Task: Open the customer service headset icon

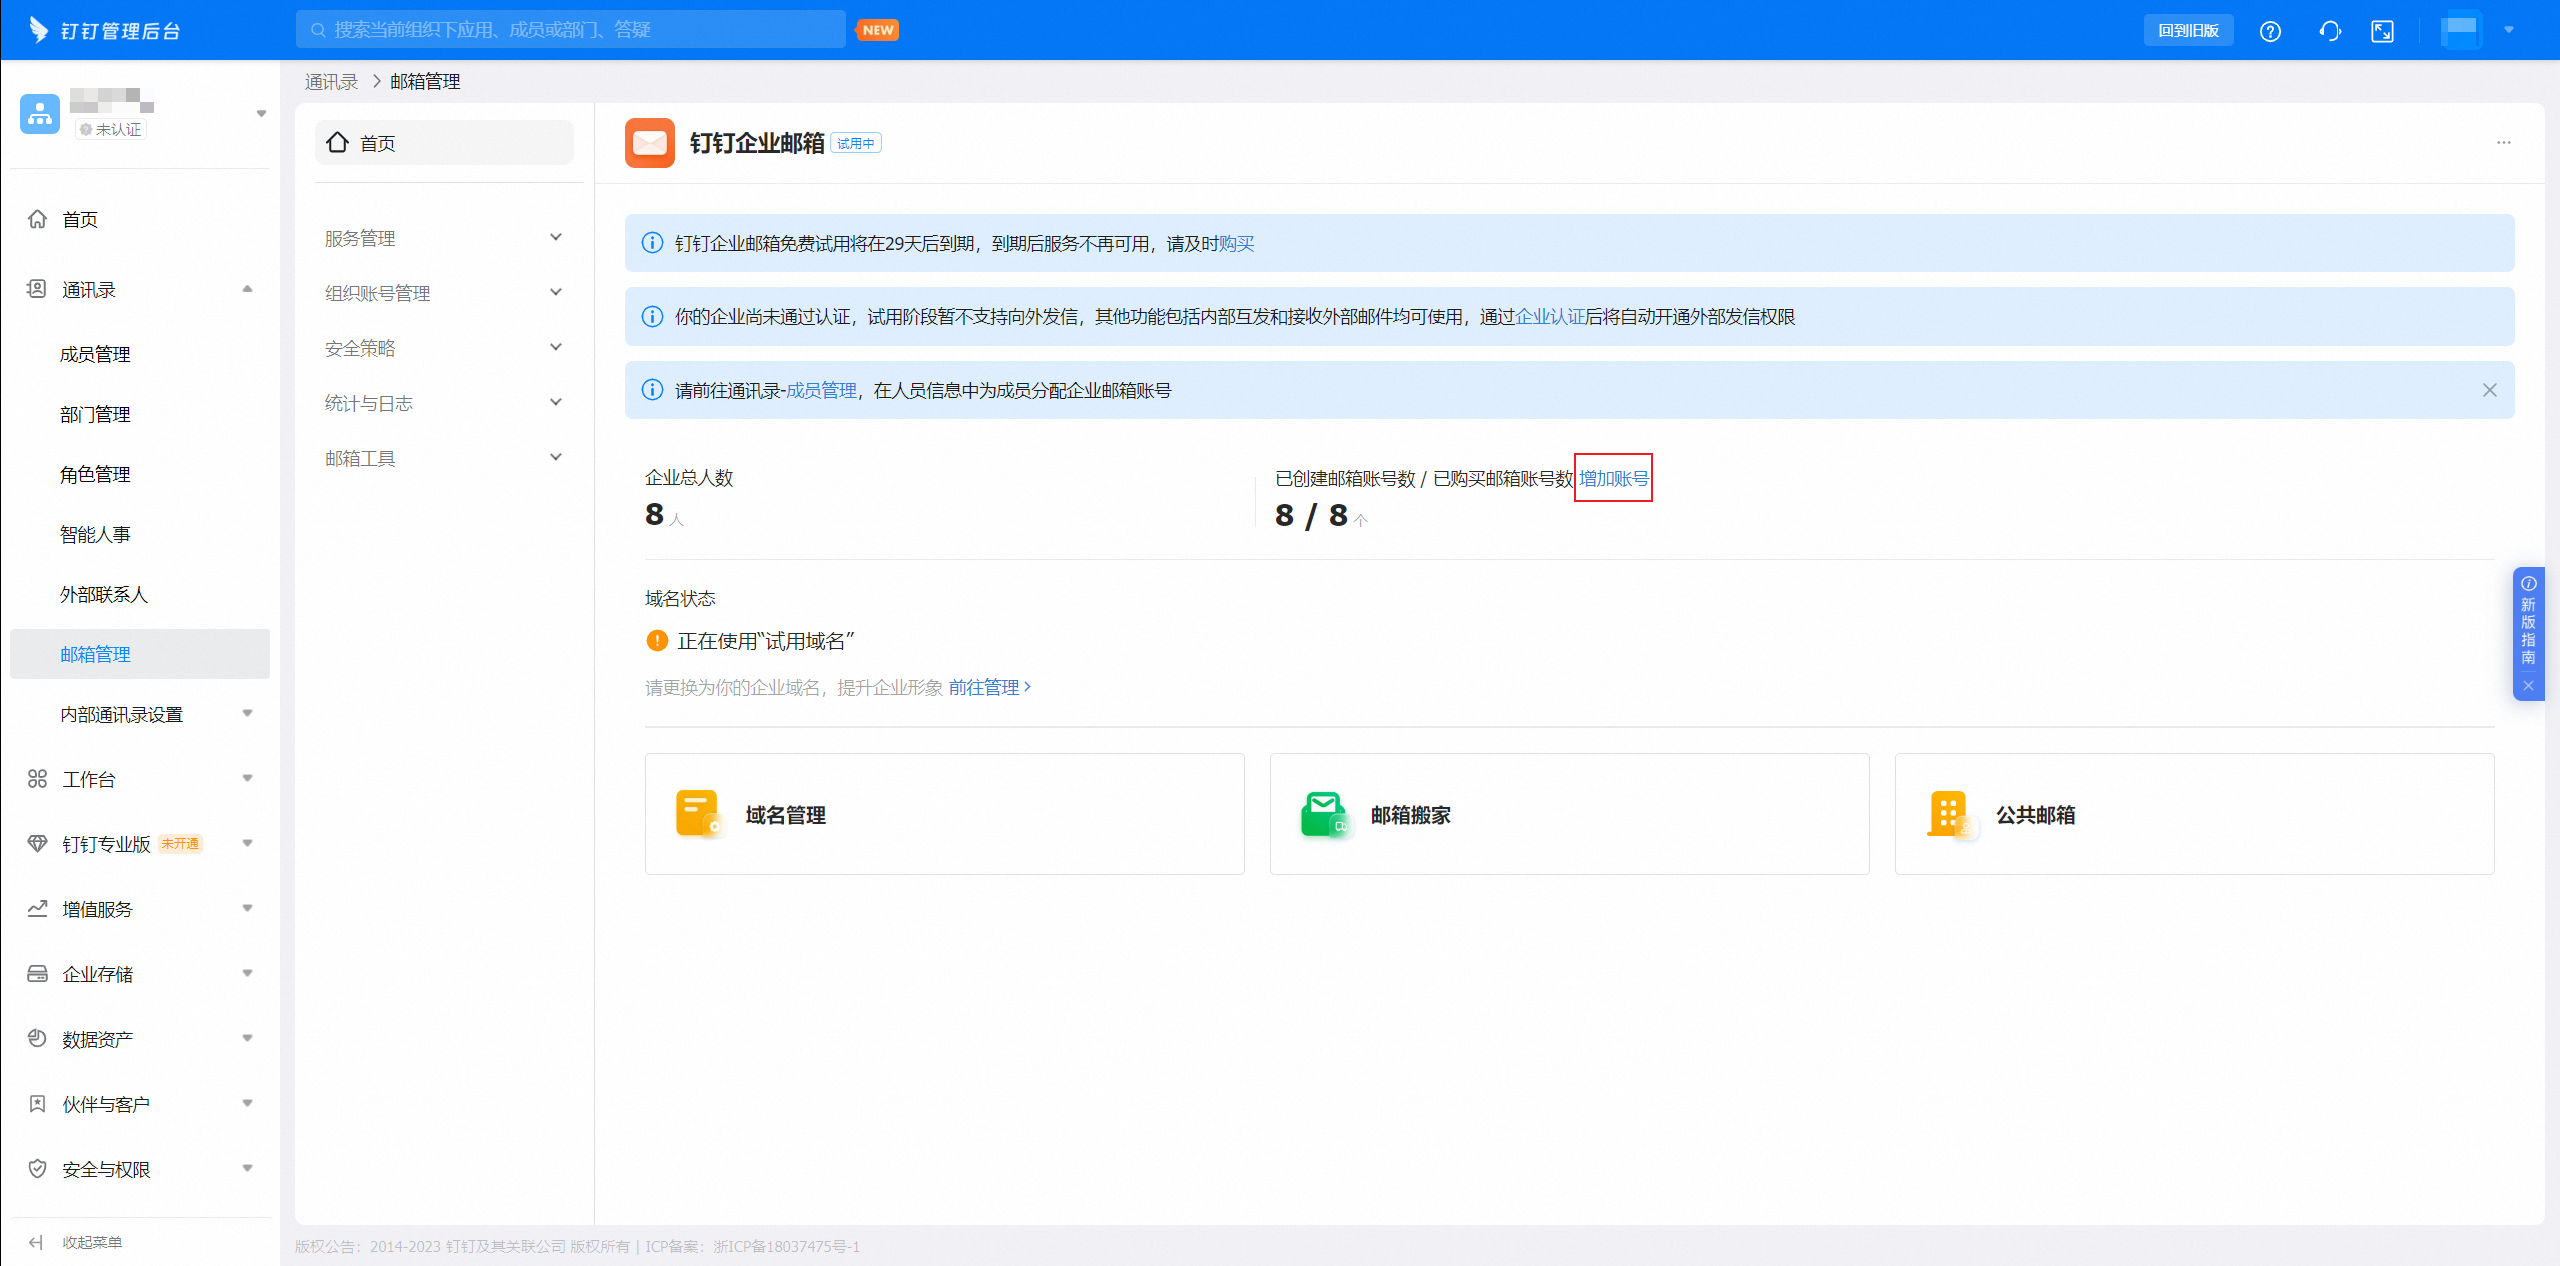Action: 2330,31
